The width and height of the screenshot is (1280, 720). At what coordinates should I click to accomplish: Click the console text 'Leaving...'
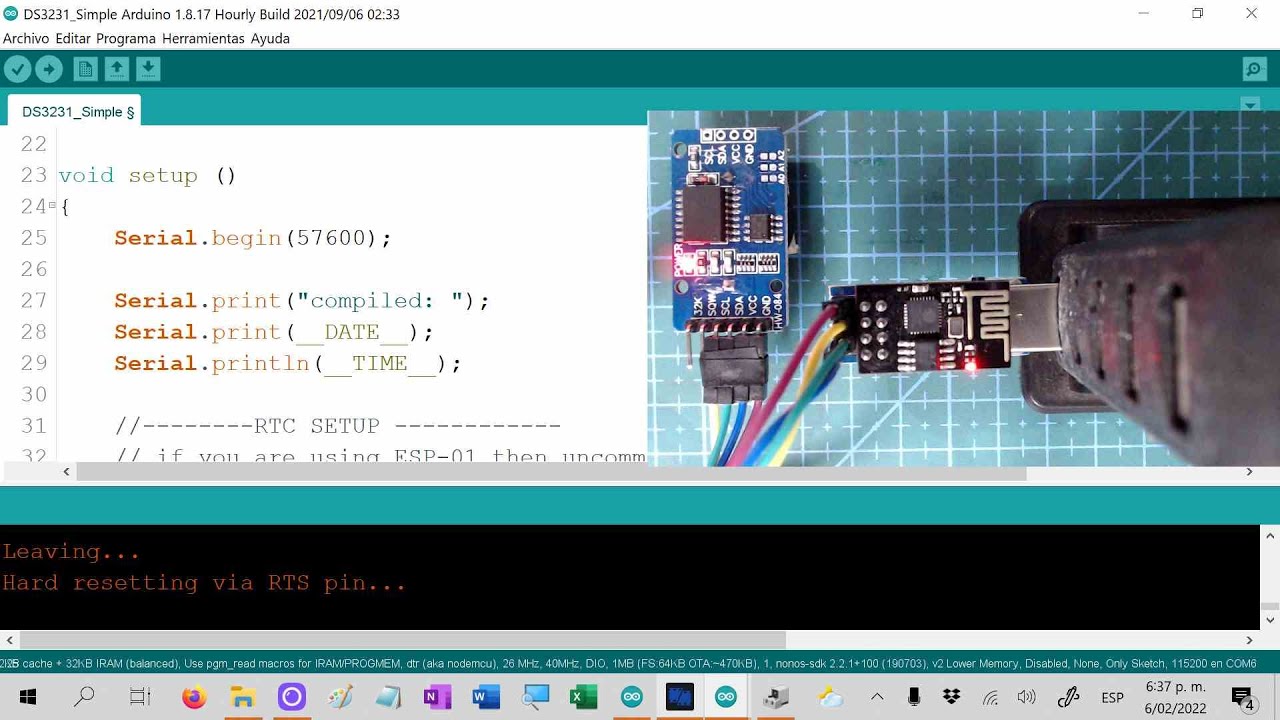(x=71, y=551)
